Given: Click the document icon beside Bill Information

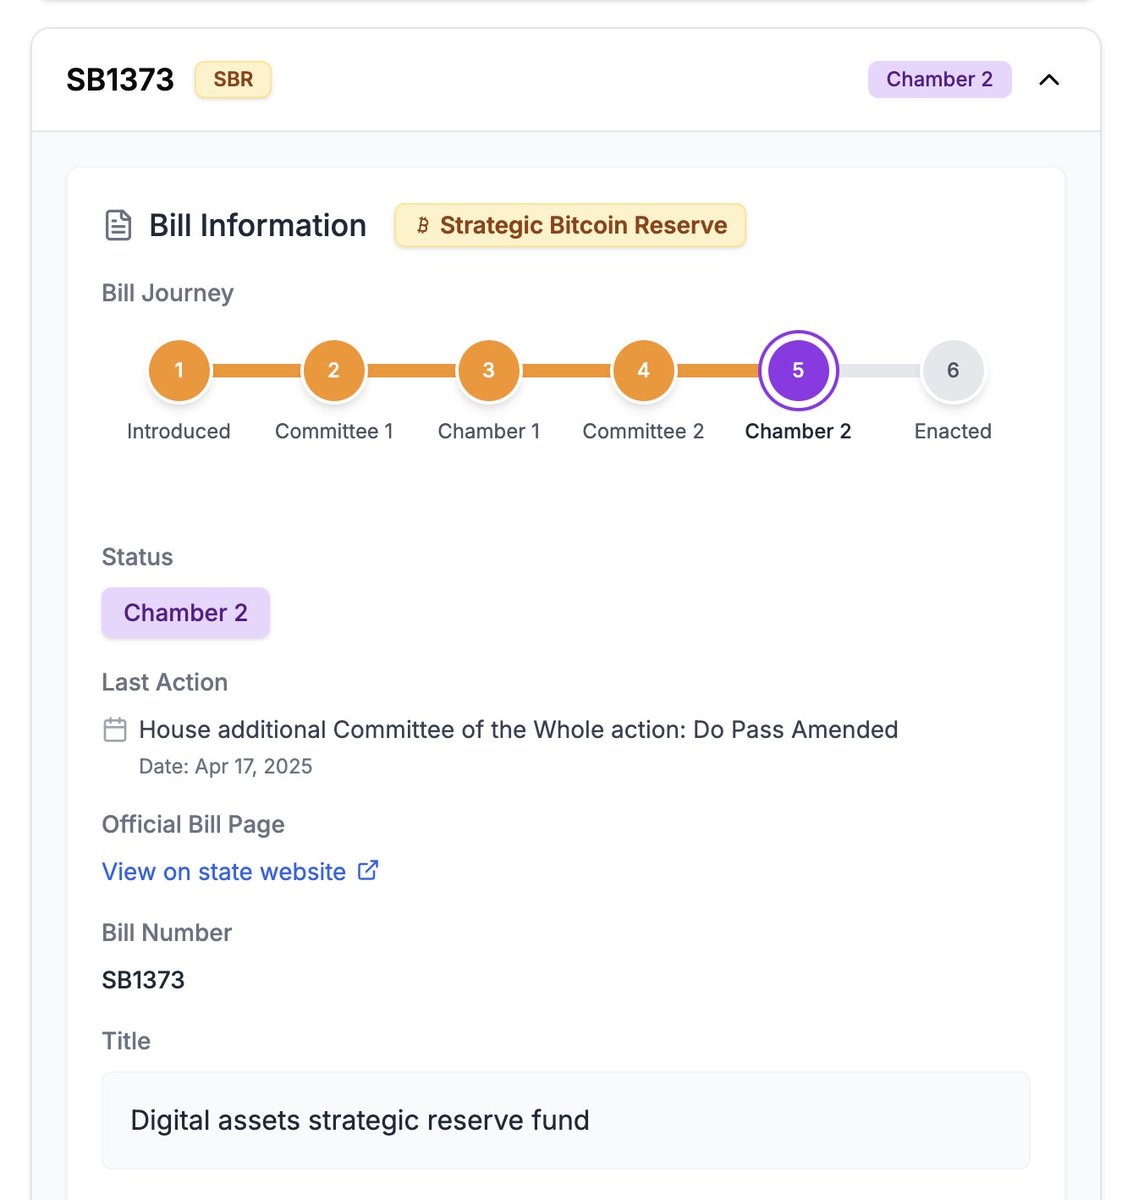Looking at the screenshot, I should [x=118, y=225].
